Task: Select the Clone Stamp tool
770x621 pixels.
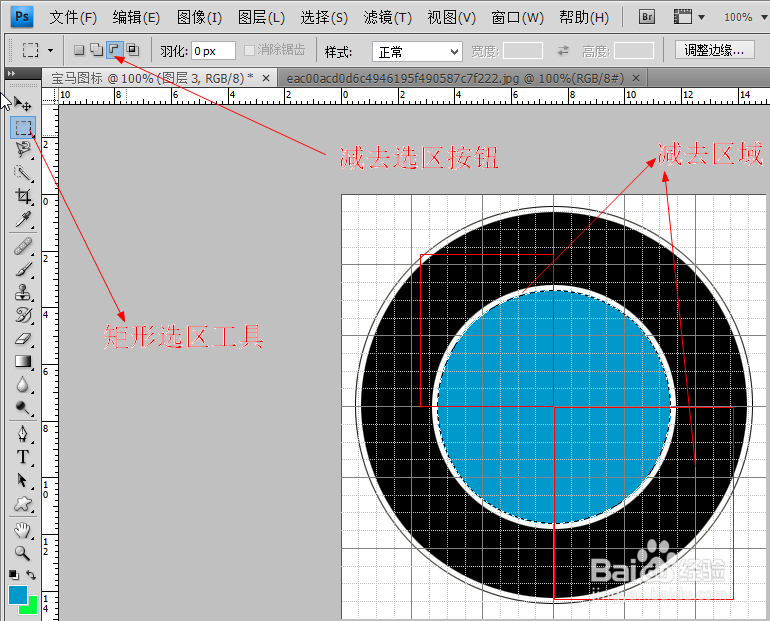Action: [23, 293]
